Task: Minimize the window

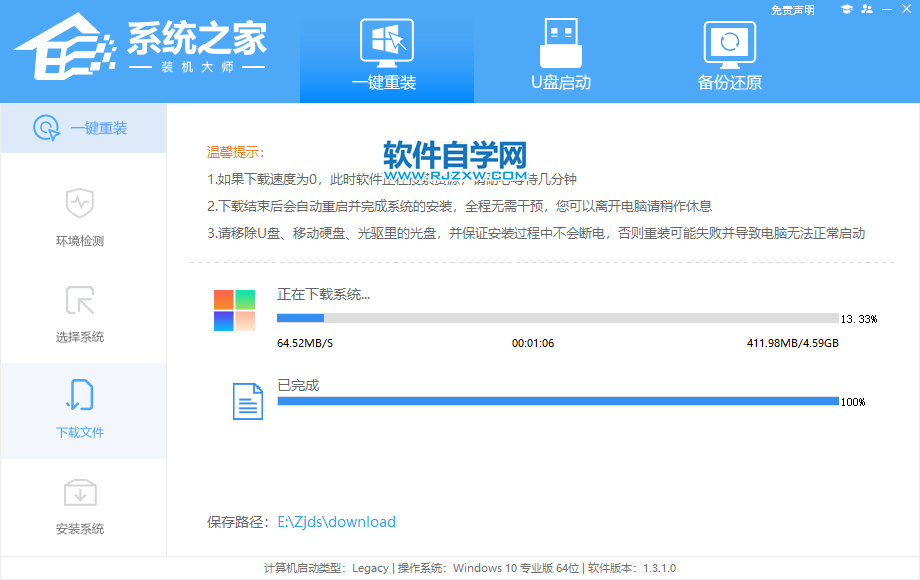Action: pos(887,9)
